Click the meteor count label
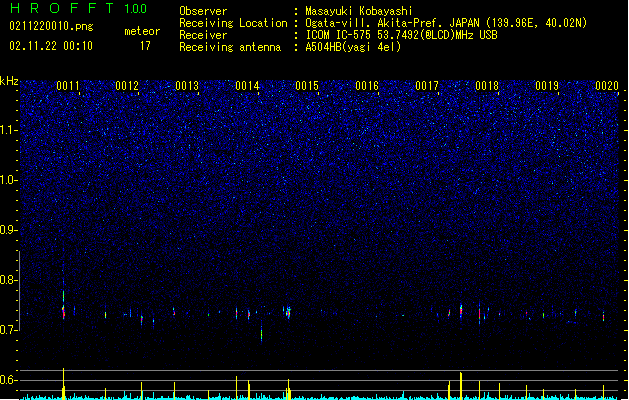 [x=142, y=31]
